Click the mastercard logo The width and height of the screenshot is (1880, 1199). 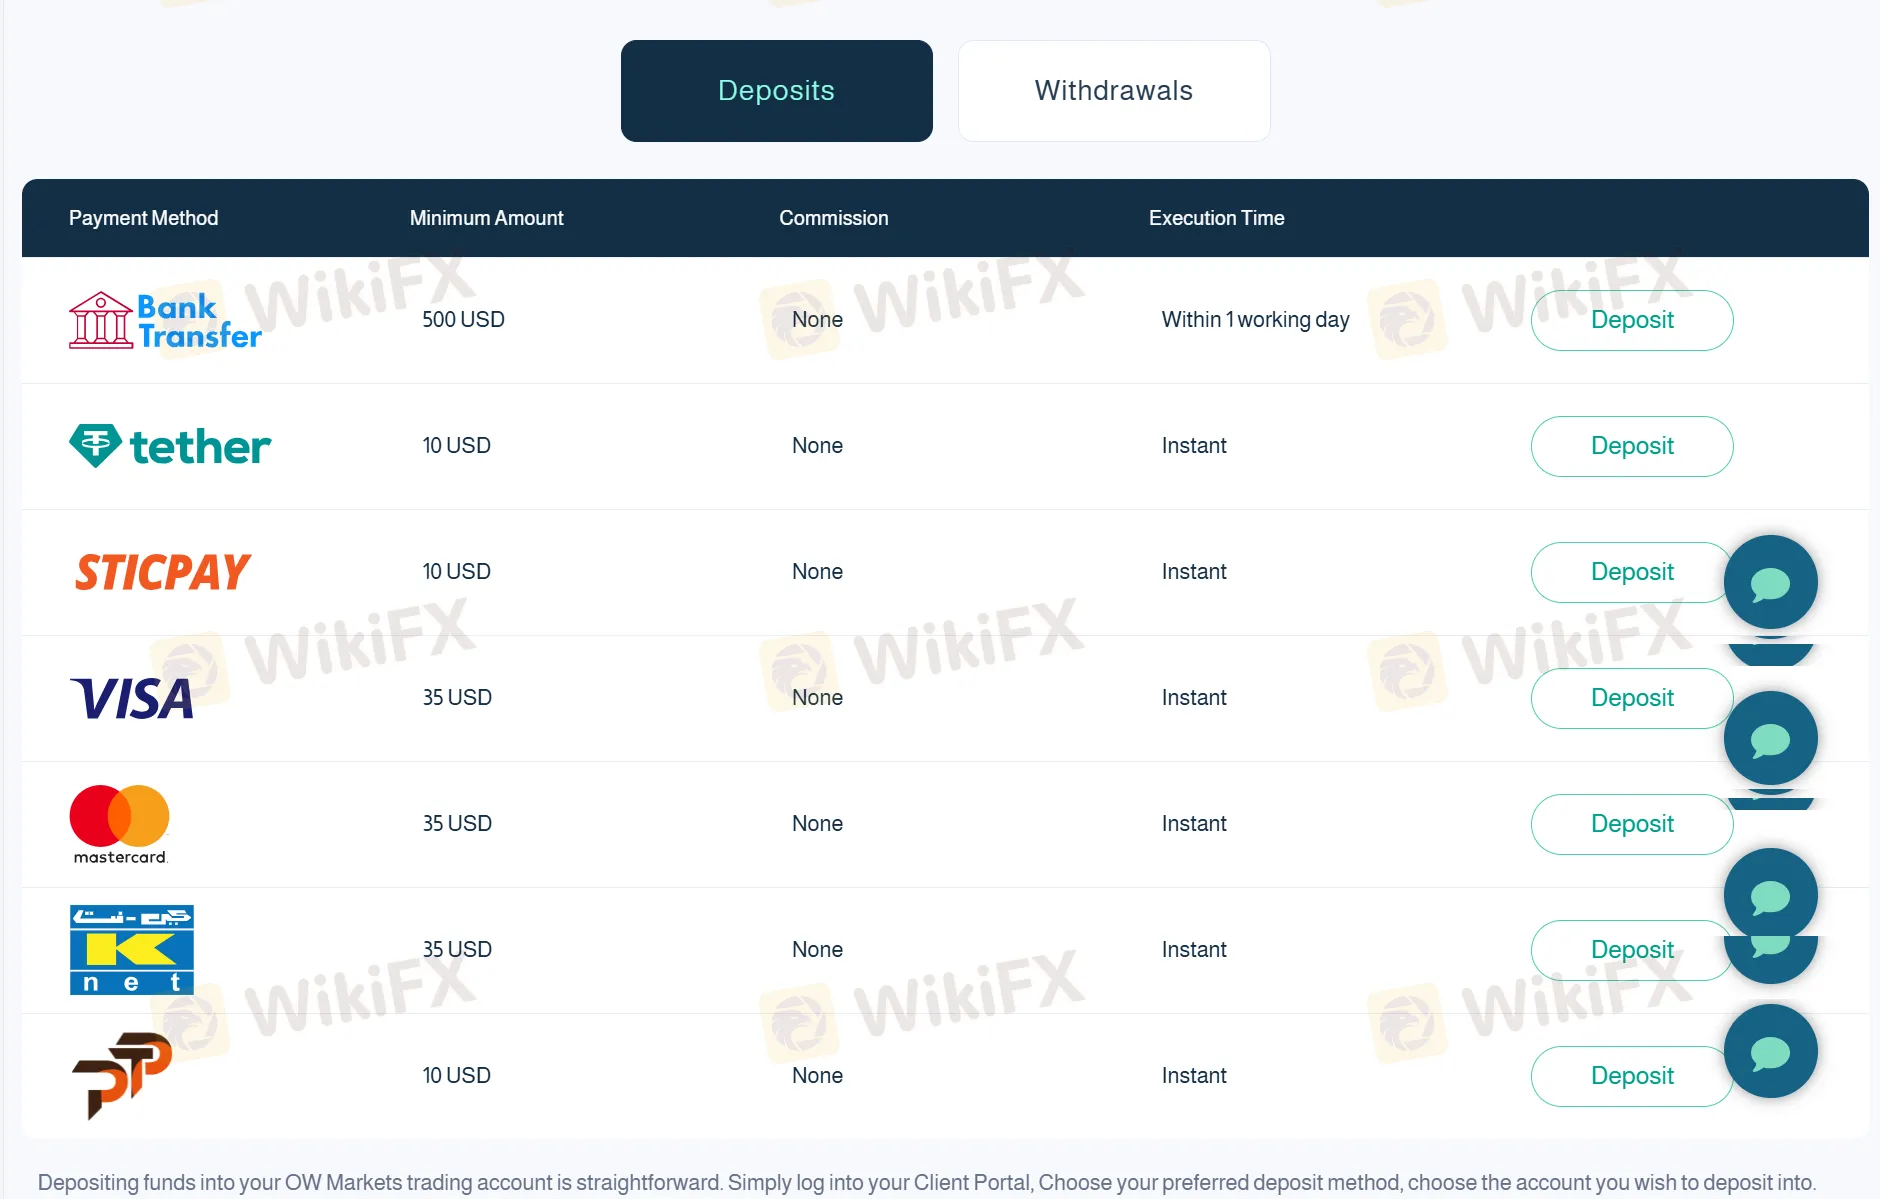tap(120, 824)
